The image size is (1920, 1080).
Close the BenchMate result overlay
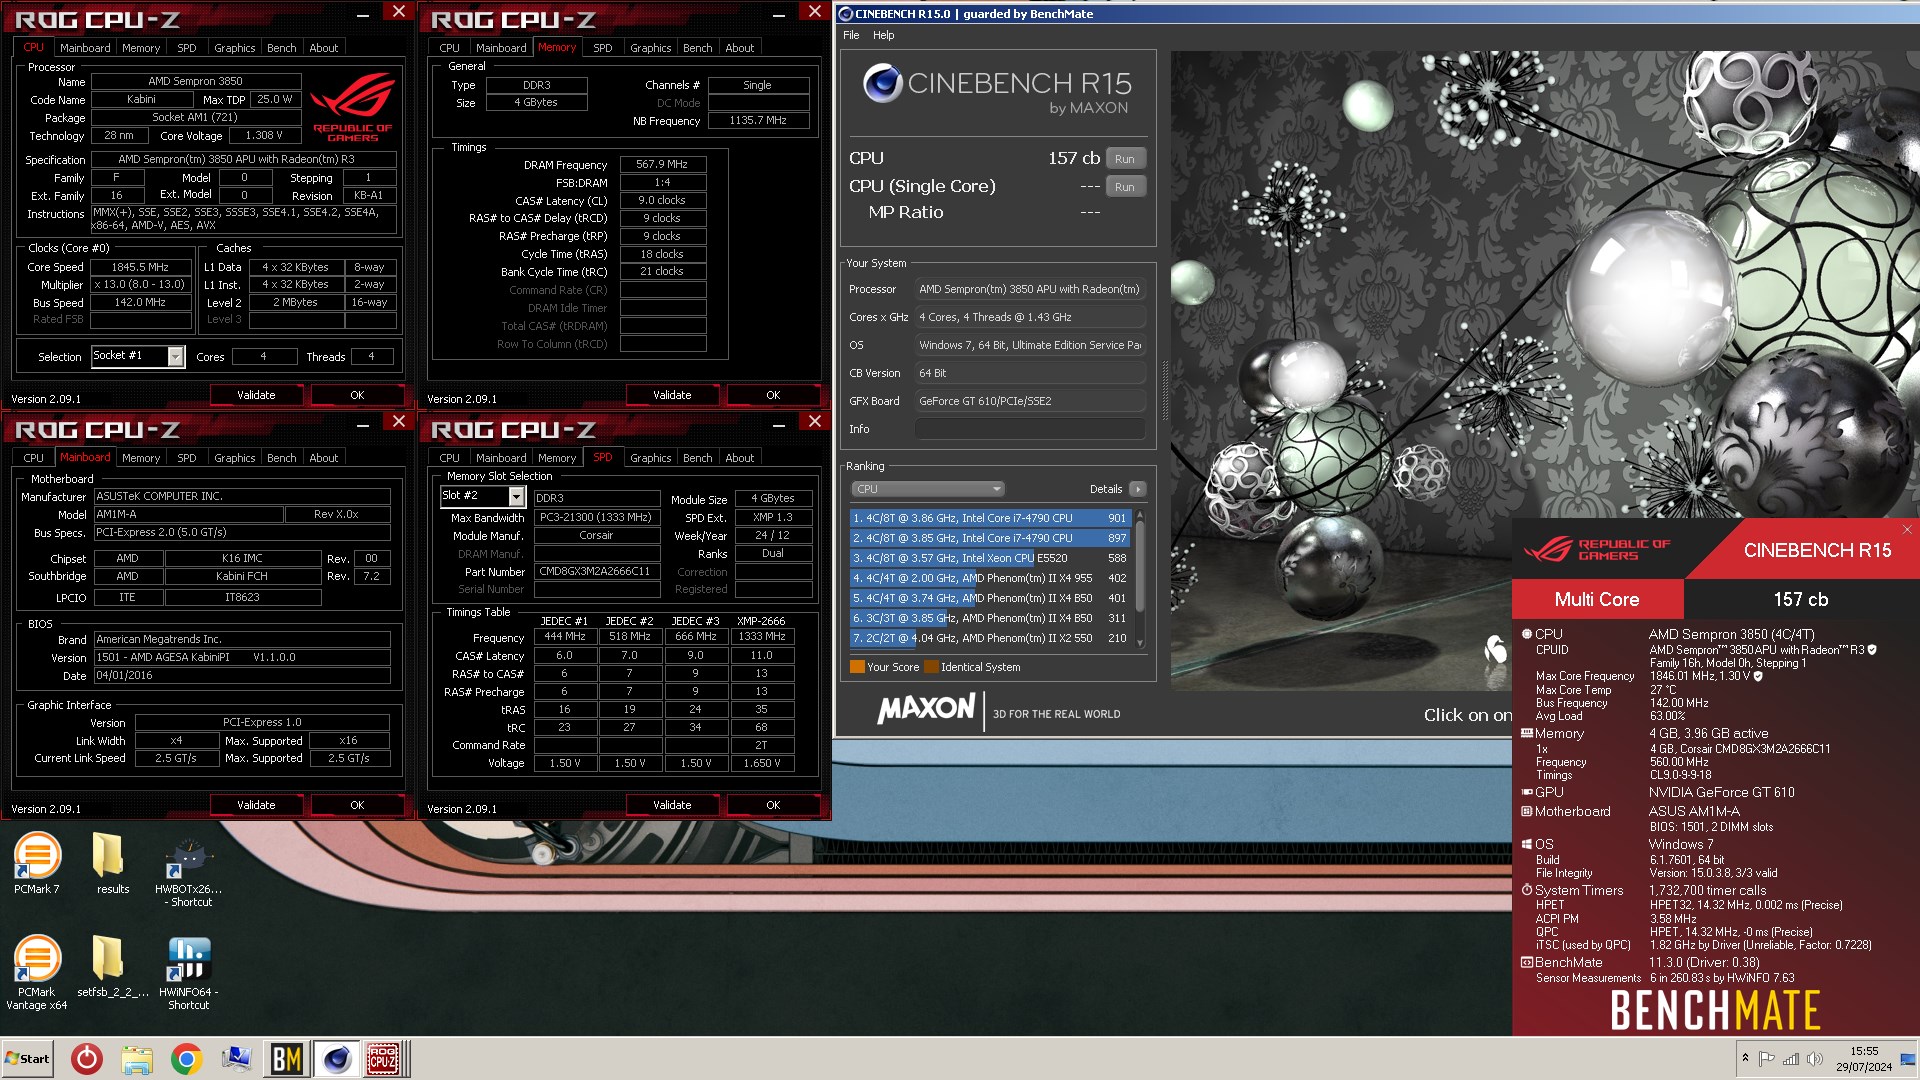1907,530
